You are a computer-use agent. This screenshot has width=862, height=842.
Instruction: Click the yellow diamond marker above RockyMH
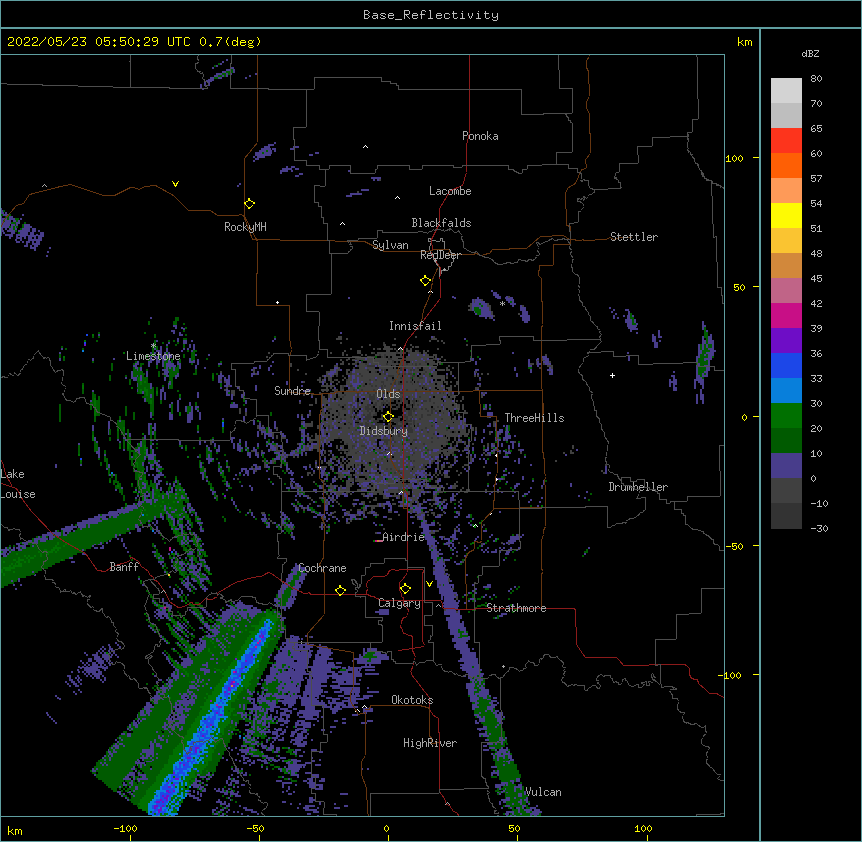[250, 204]
